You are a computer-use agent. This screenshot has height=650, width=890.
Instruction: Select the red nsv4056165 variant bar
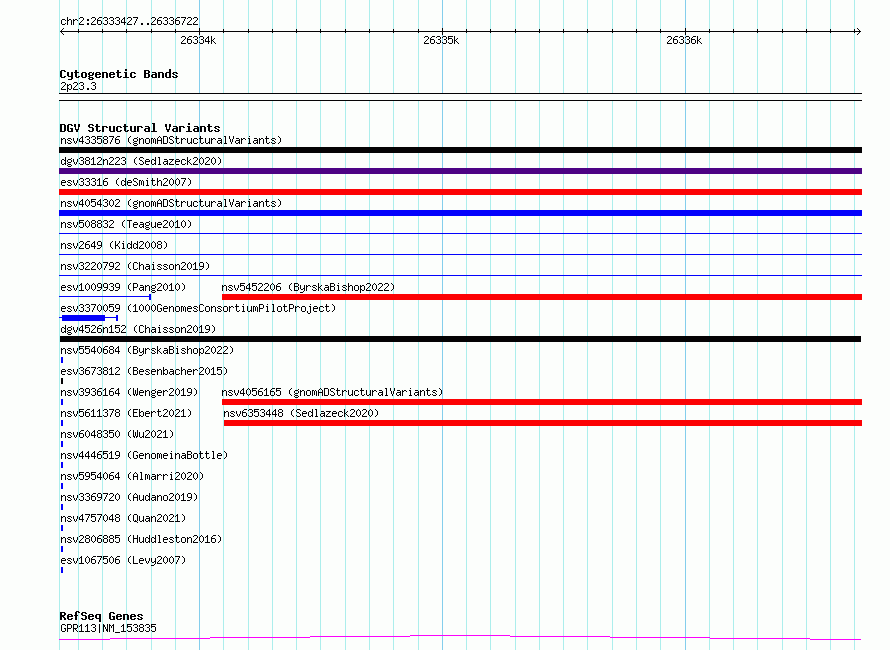point(542,402)
